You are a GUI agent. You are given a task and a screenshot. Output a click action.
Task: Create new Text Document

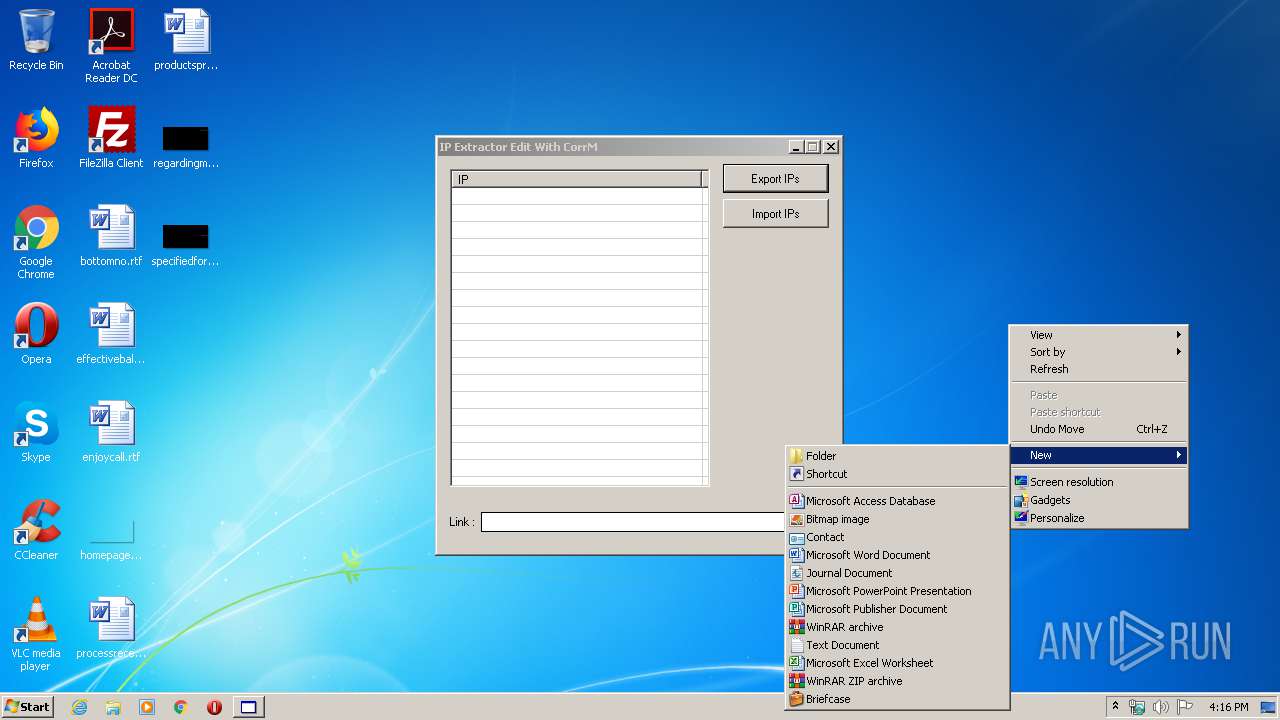[x=897, y=645]
